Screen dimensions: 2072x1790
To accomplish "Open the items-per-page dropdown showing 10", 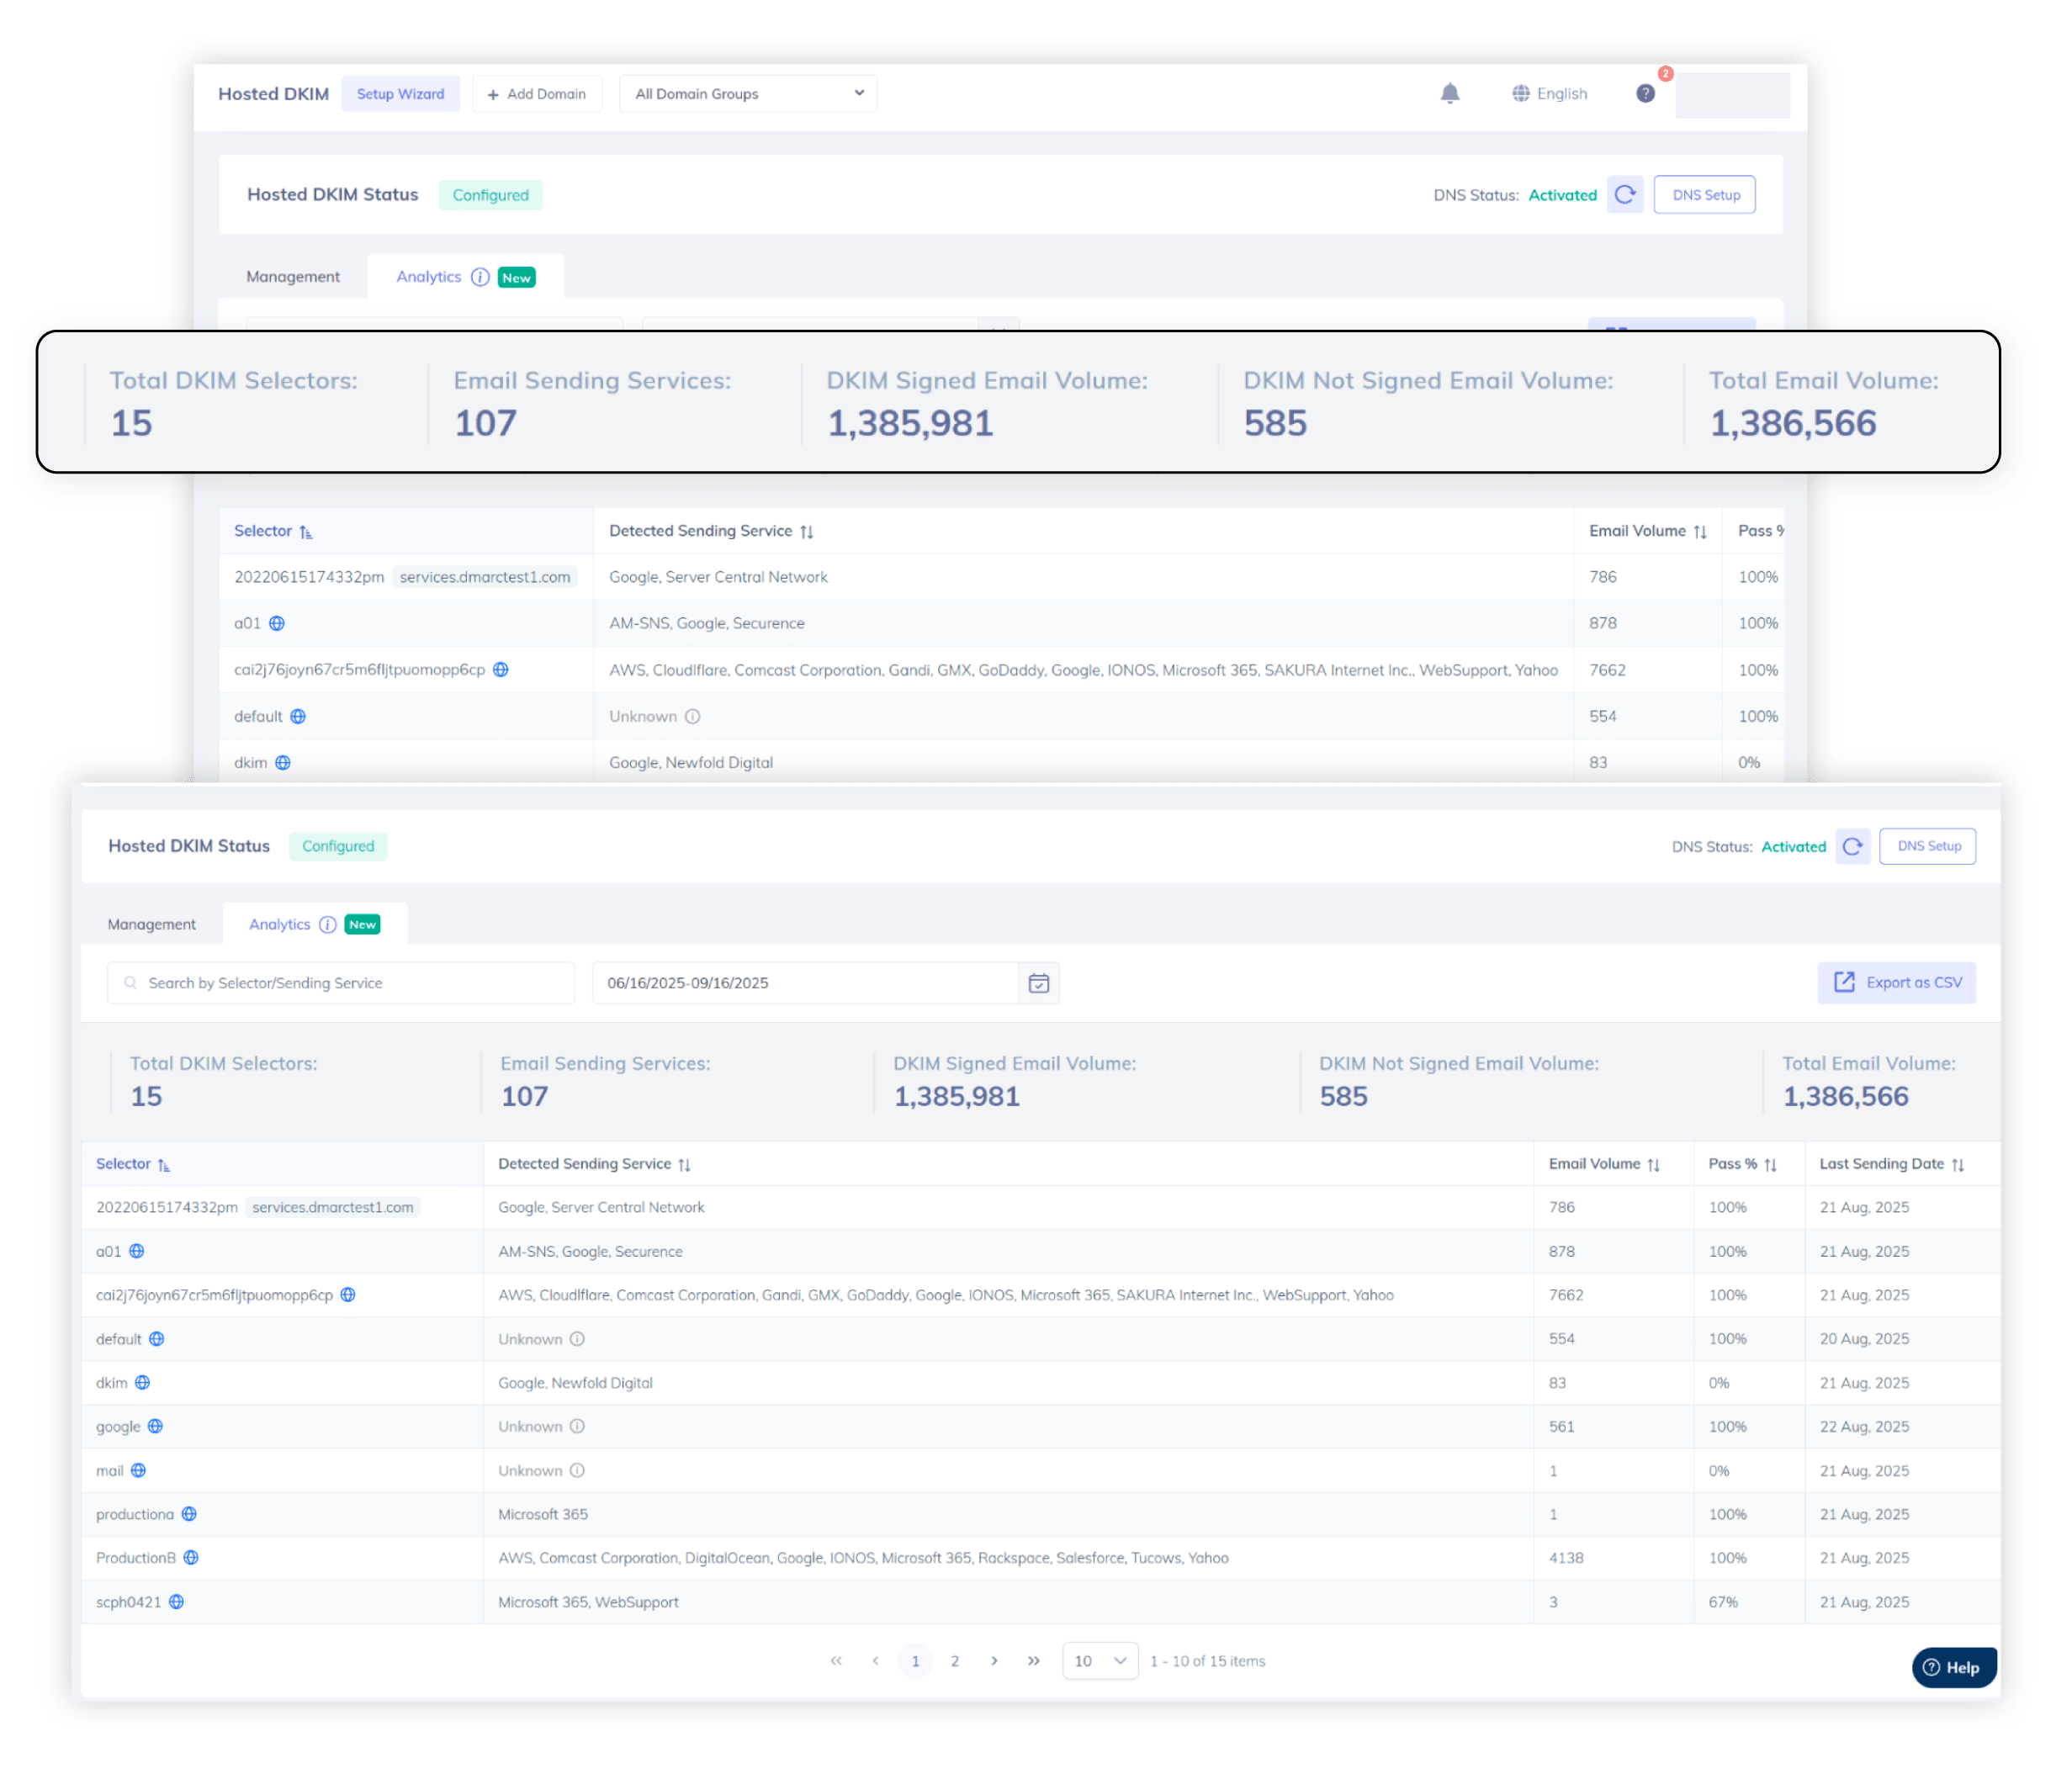I will click(x=1099, y=1661).
